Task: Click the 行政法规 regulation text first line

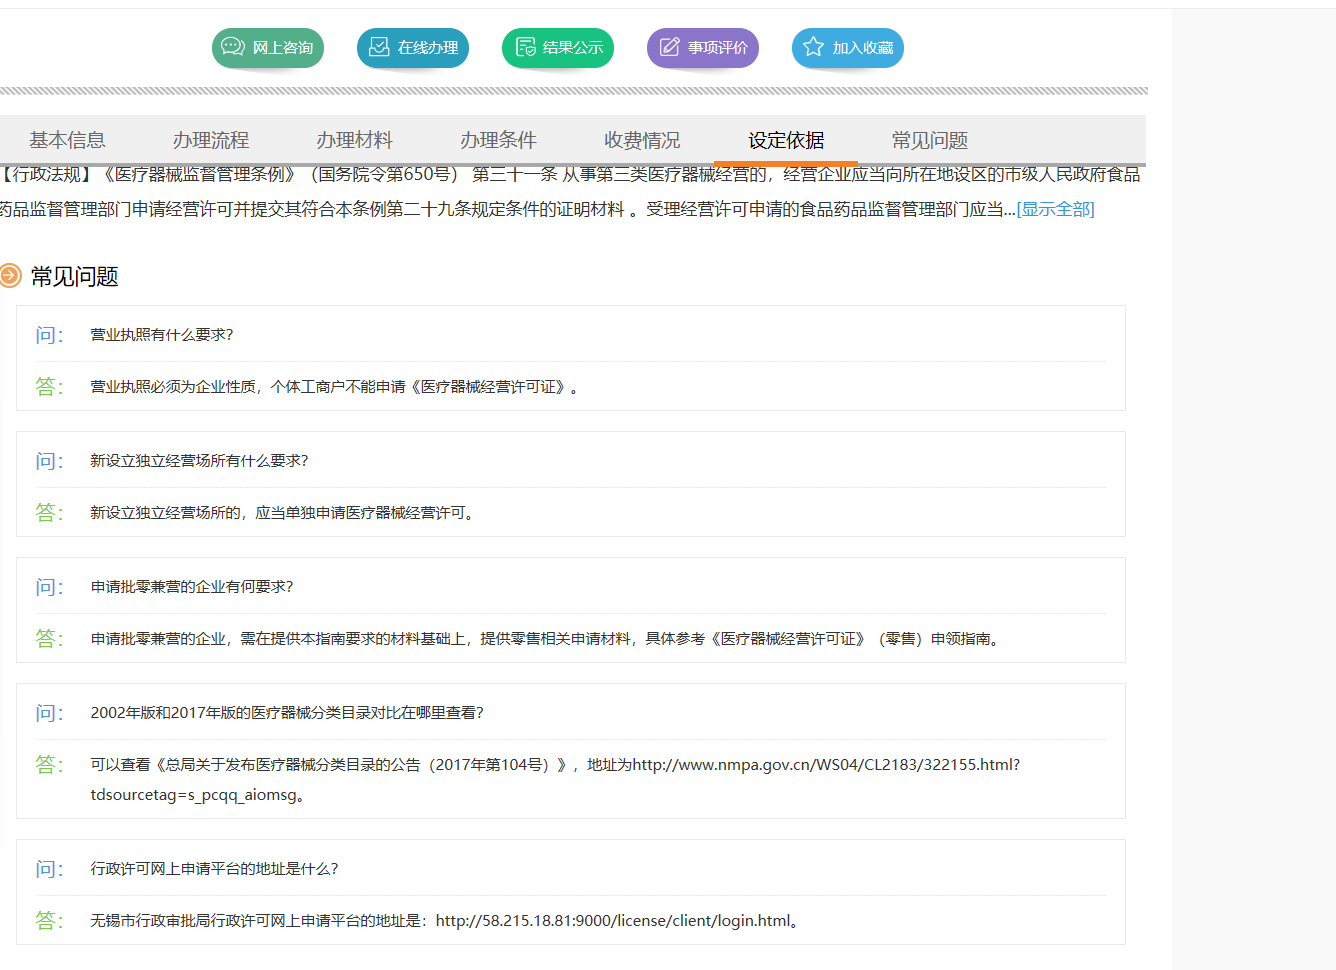Action: tap(570, 175)
